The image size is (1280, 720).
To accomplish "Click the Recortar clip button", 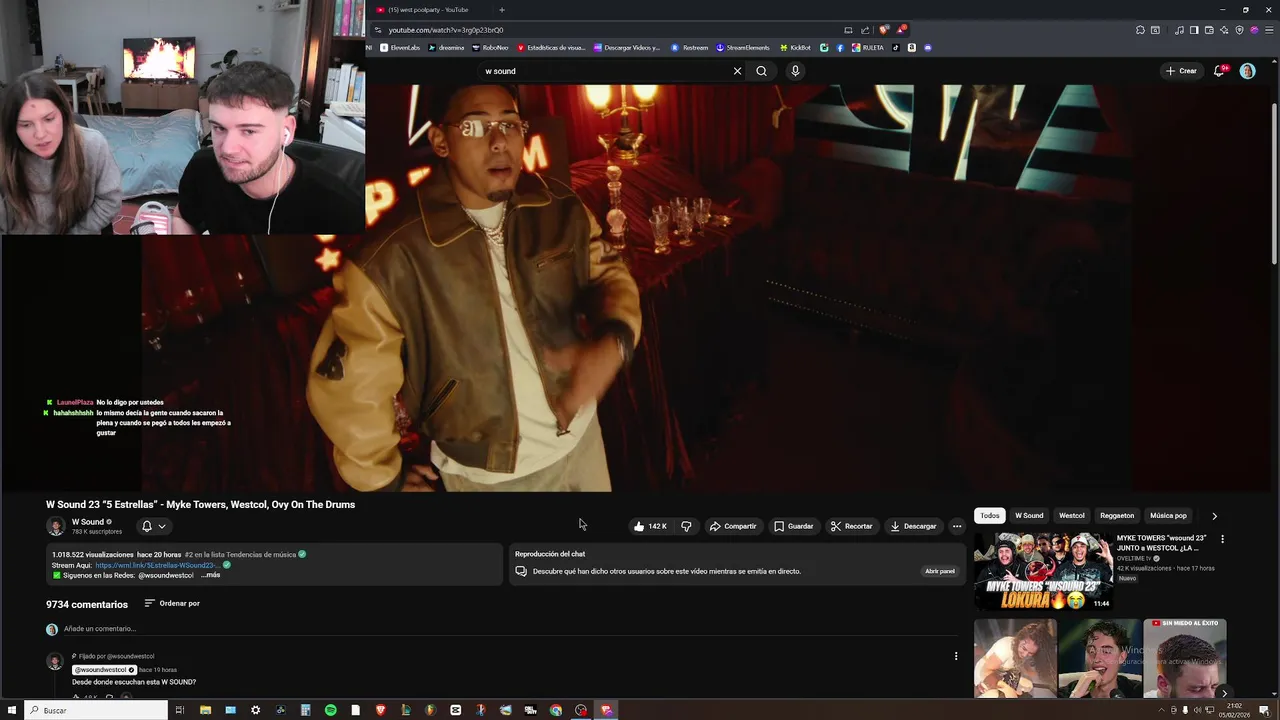I will point(851,526).
